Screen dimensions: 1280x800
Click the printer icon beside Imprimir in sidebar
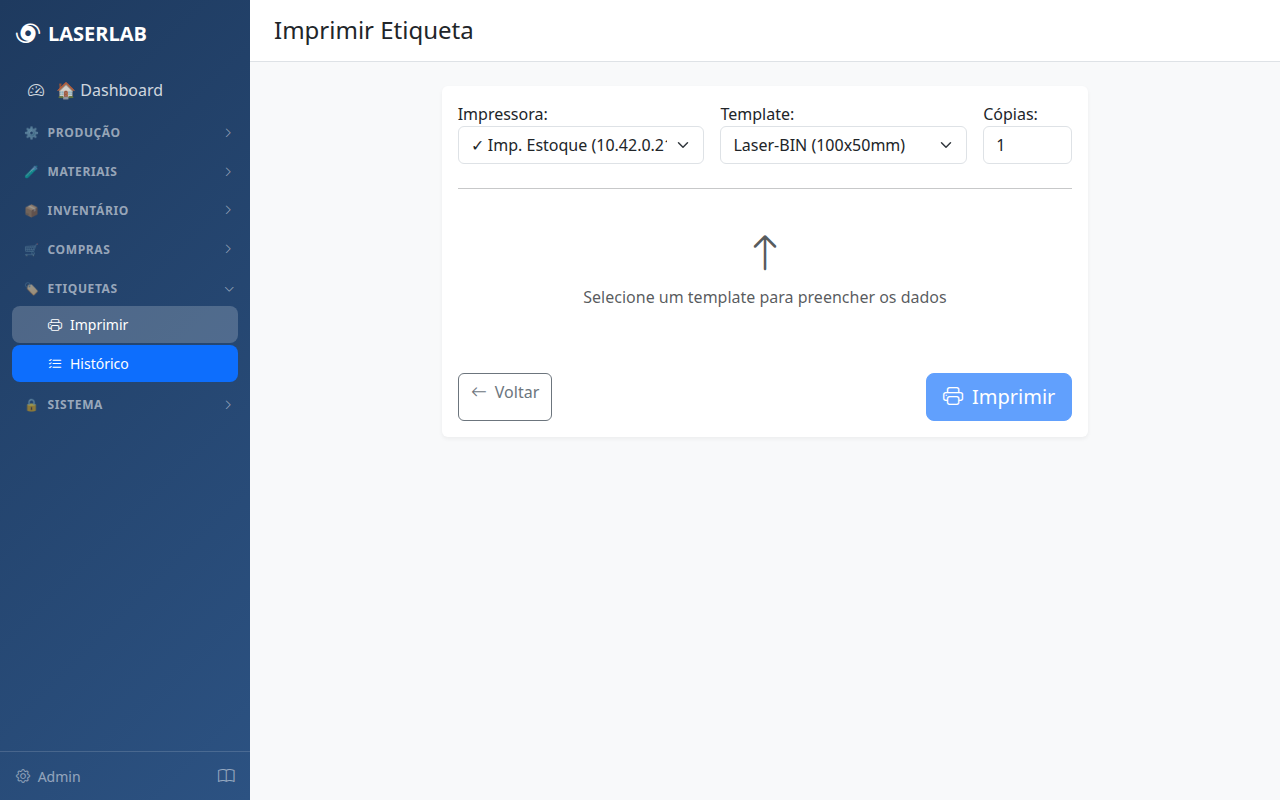click(x=55, y=325)
